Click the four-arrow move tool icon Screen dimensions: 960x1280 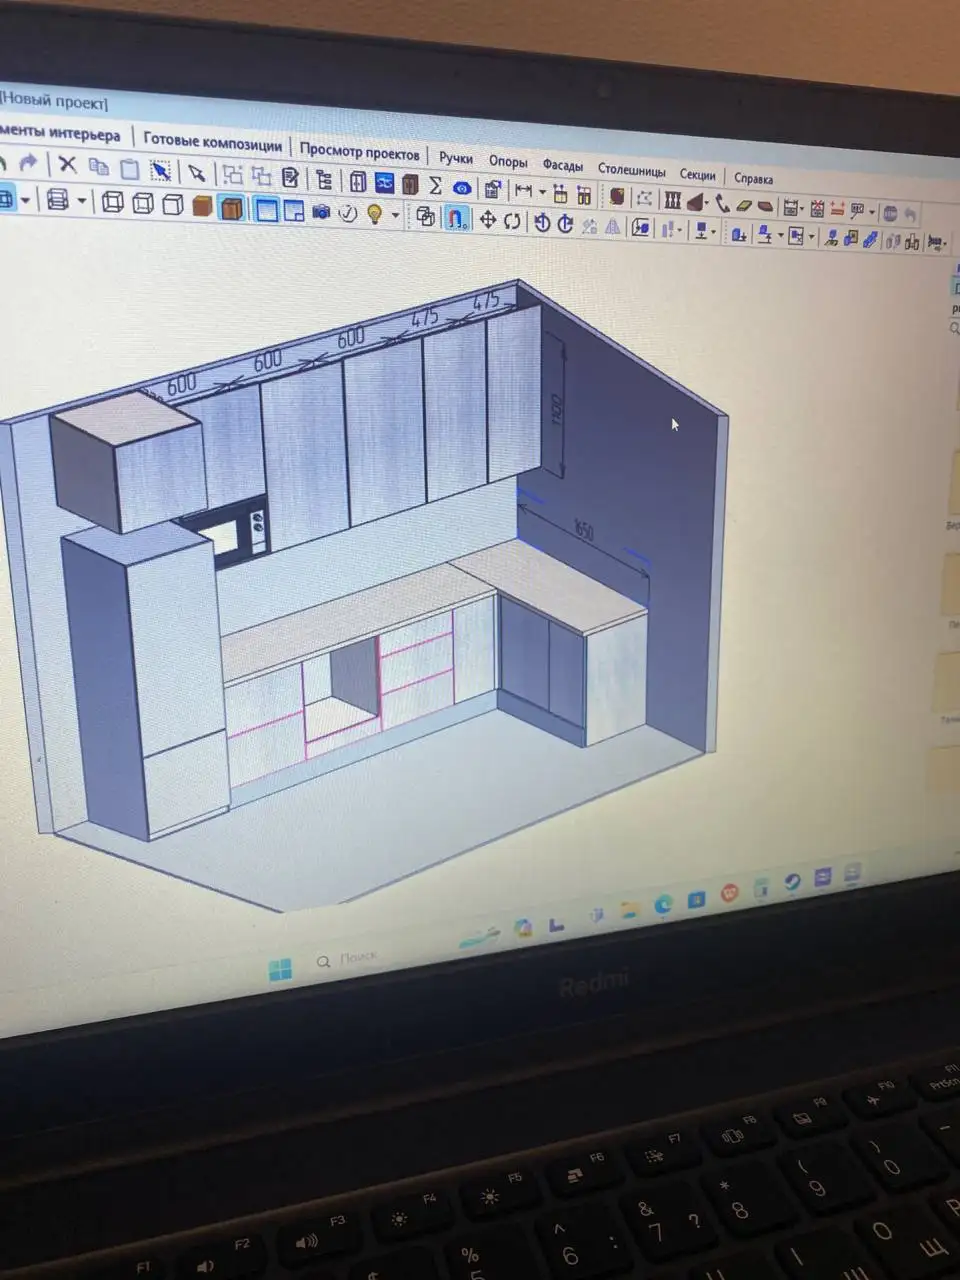(x=487, y=220)
